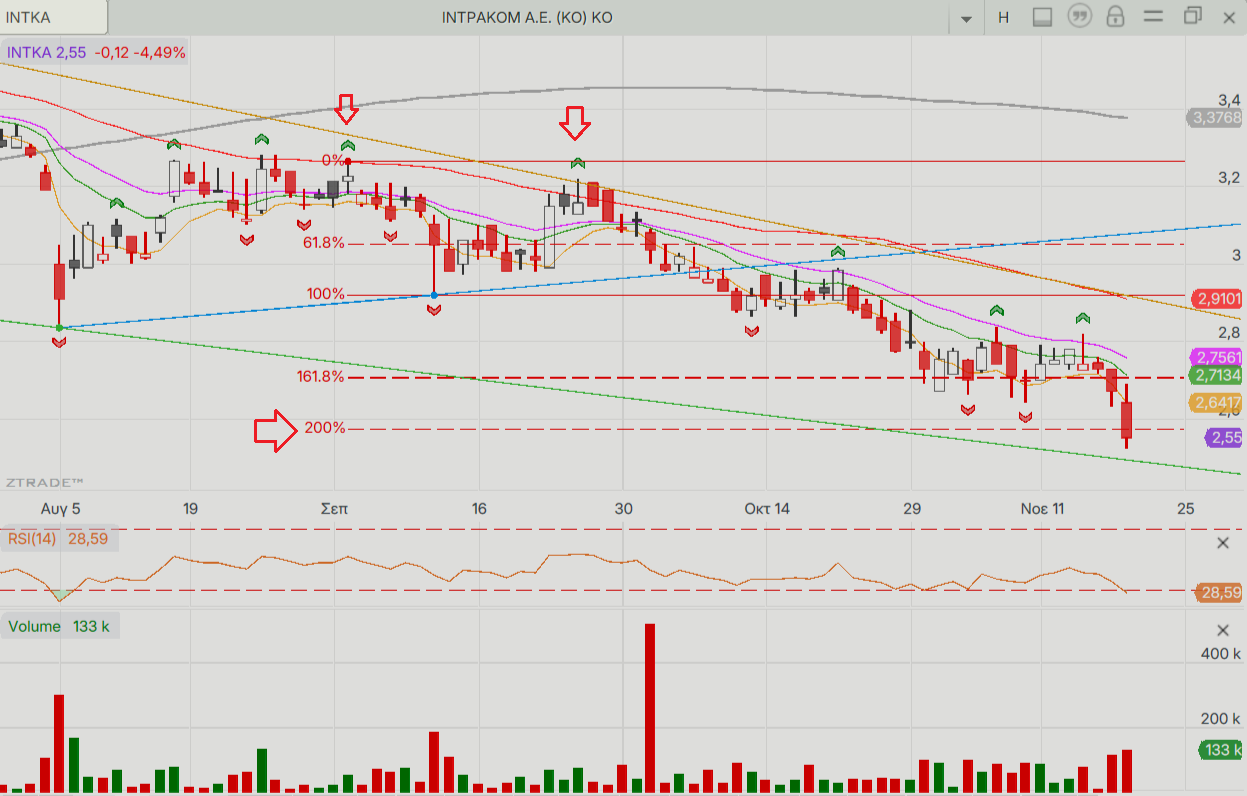Select the Fibonacci 200% level label

click(325, 428)
